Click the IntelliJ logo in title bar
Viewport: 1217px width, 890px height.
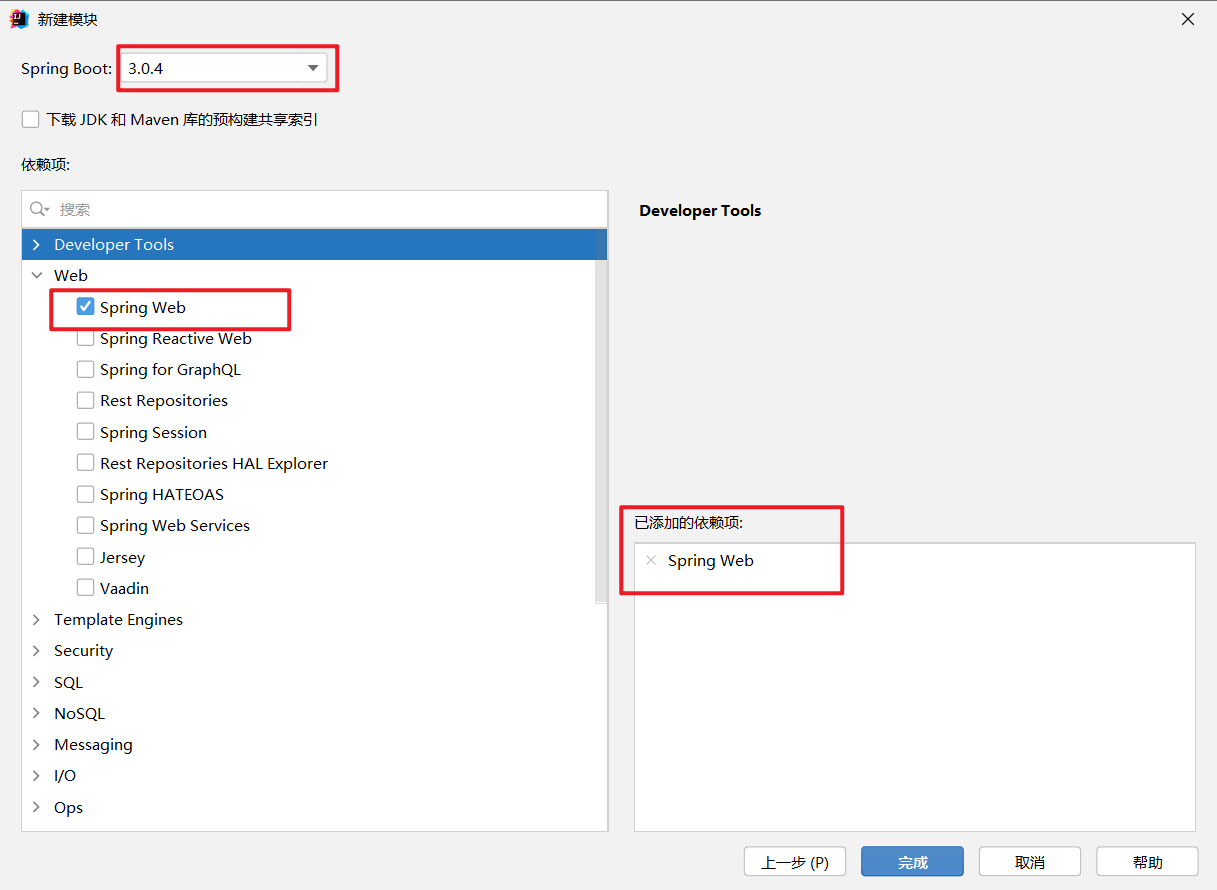[19, 19]
